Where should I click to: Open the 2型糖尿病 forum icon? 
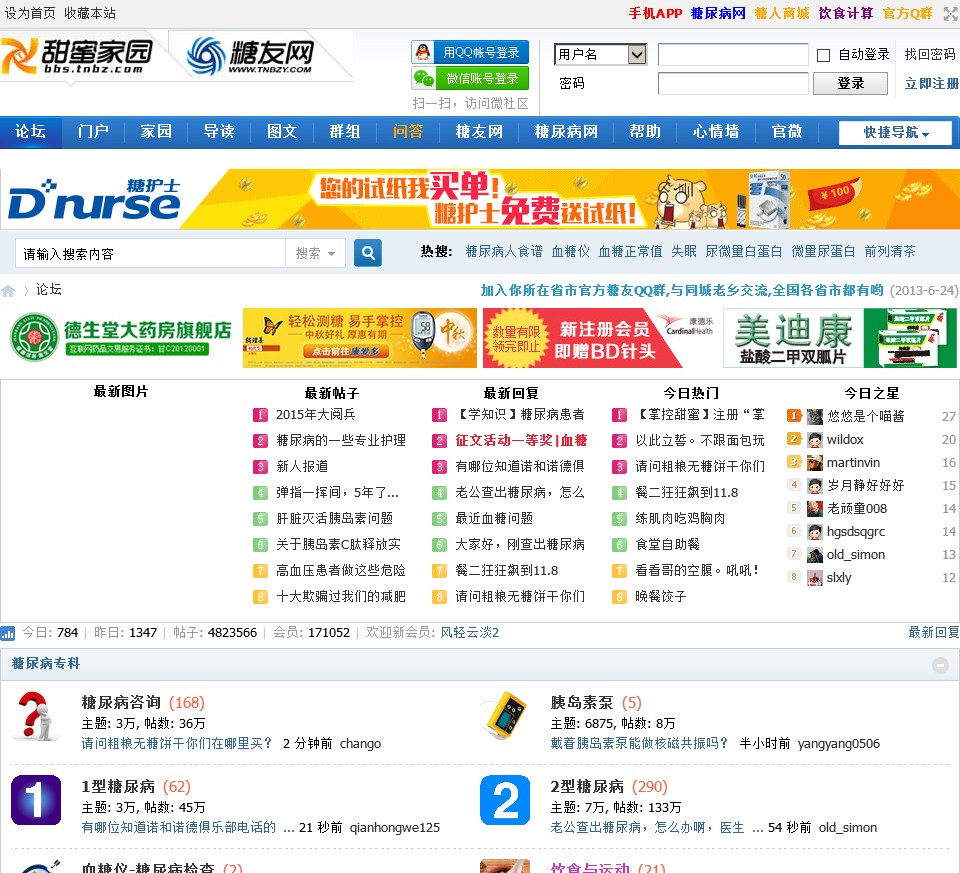tap(505, 800)
